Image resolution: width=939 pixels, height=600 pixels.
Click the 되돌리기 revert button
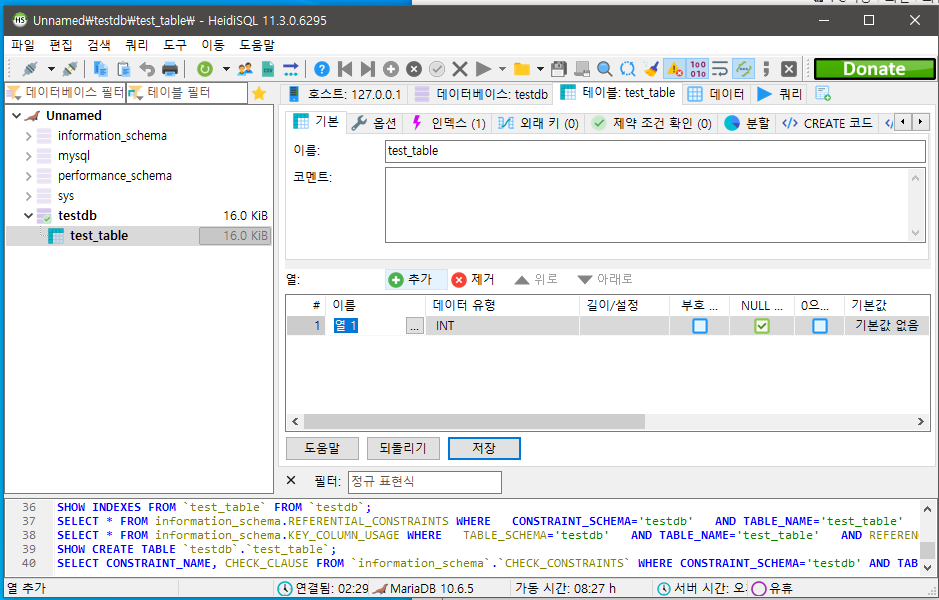pos(403,448)
